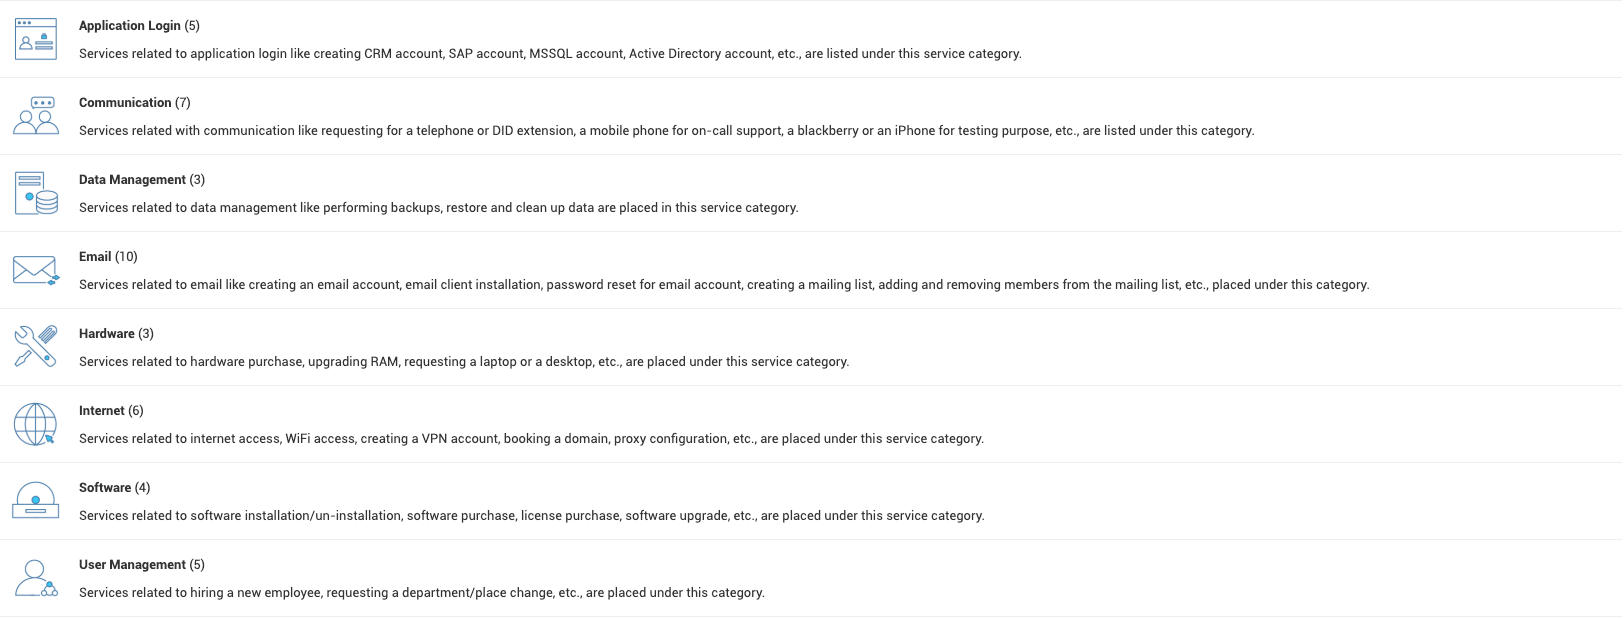Image resolution: width=1624 pixels, height=618 pixels.
Task: Click the Email envelope icon
Action: coord(36,270)
